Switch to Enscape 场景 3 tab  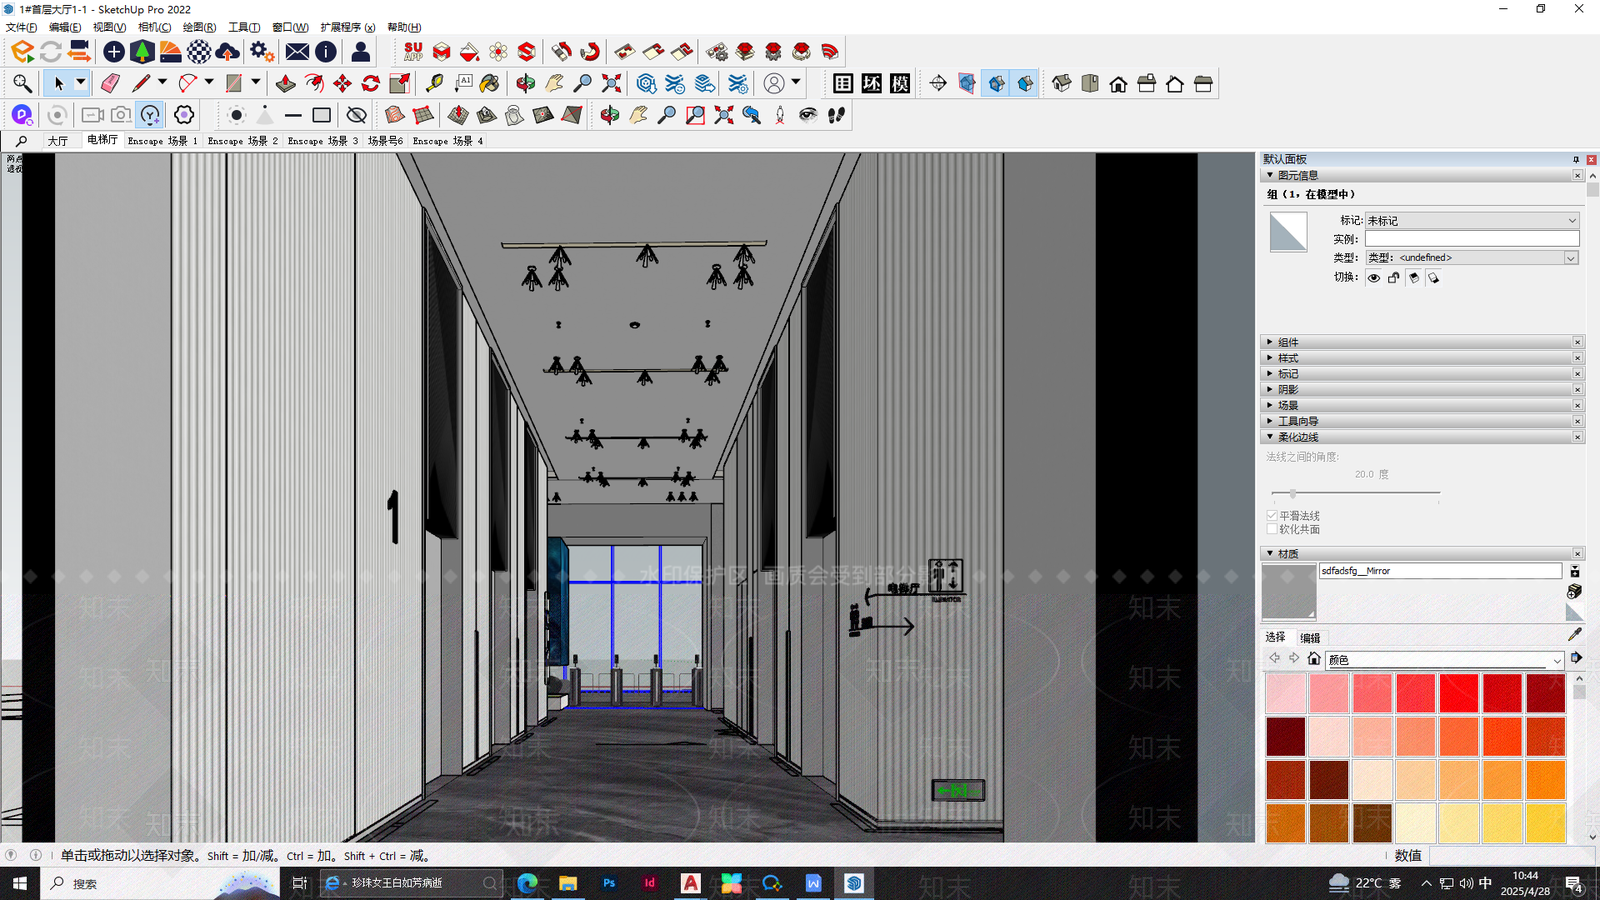[322, 141]
